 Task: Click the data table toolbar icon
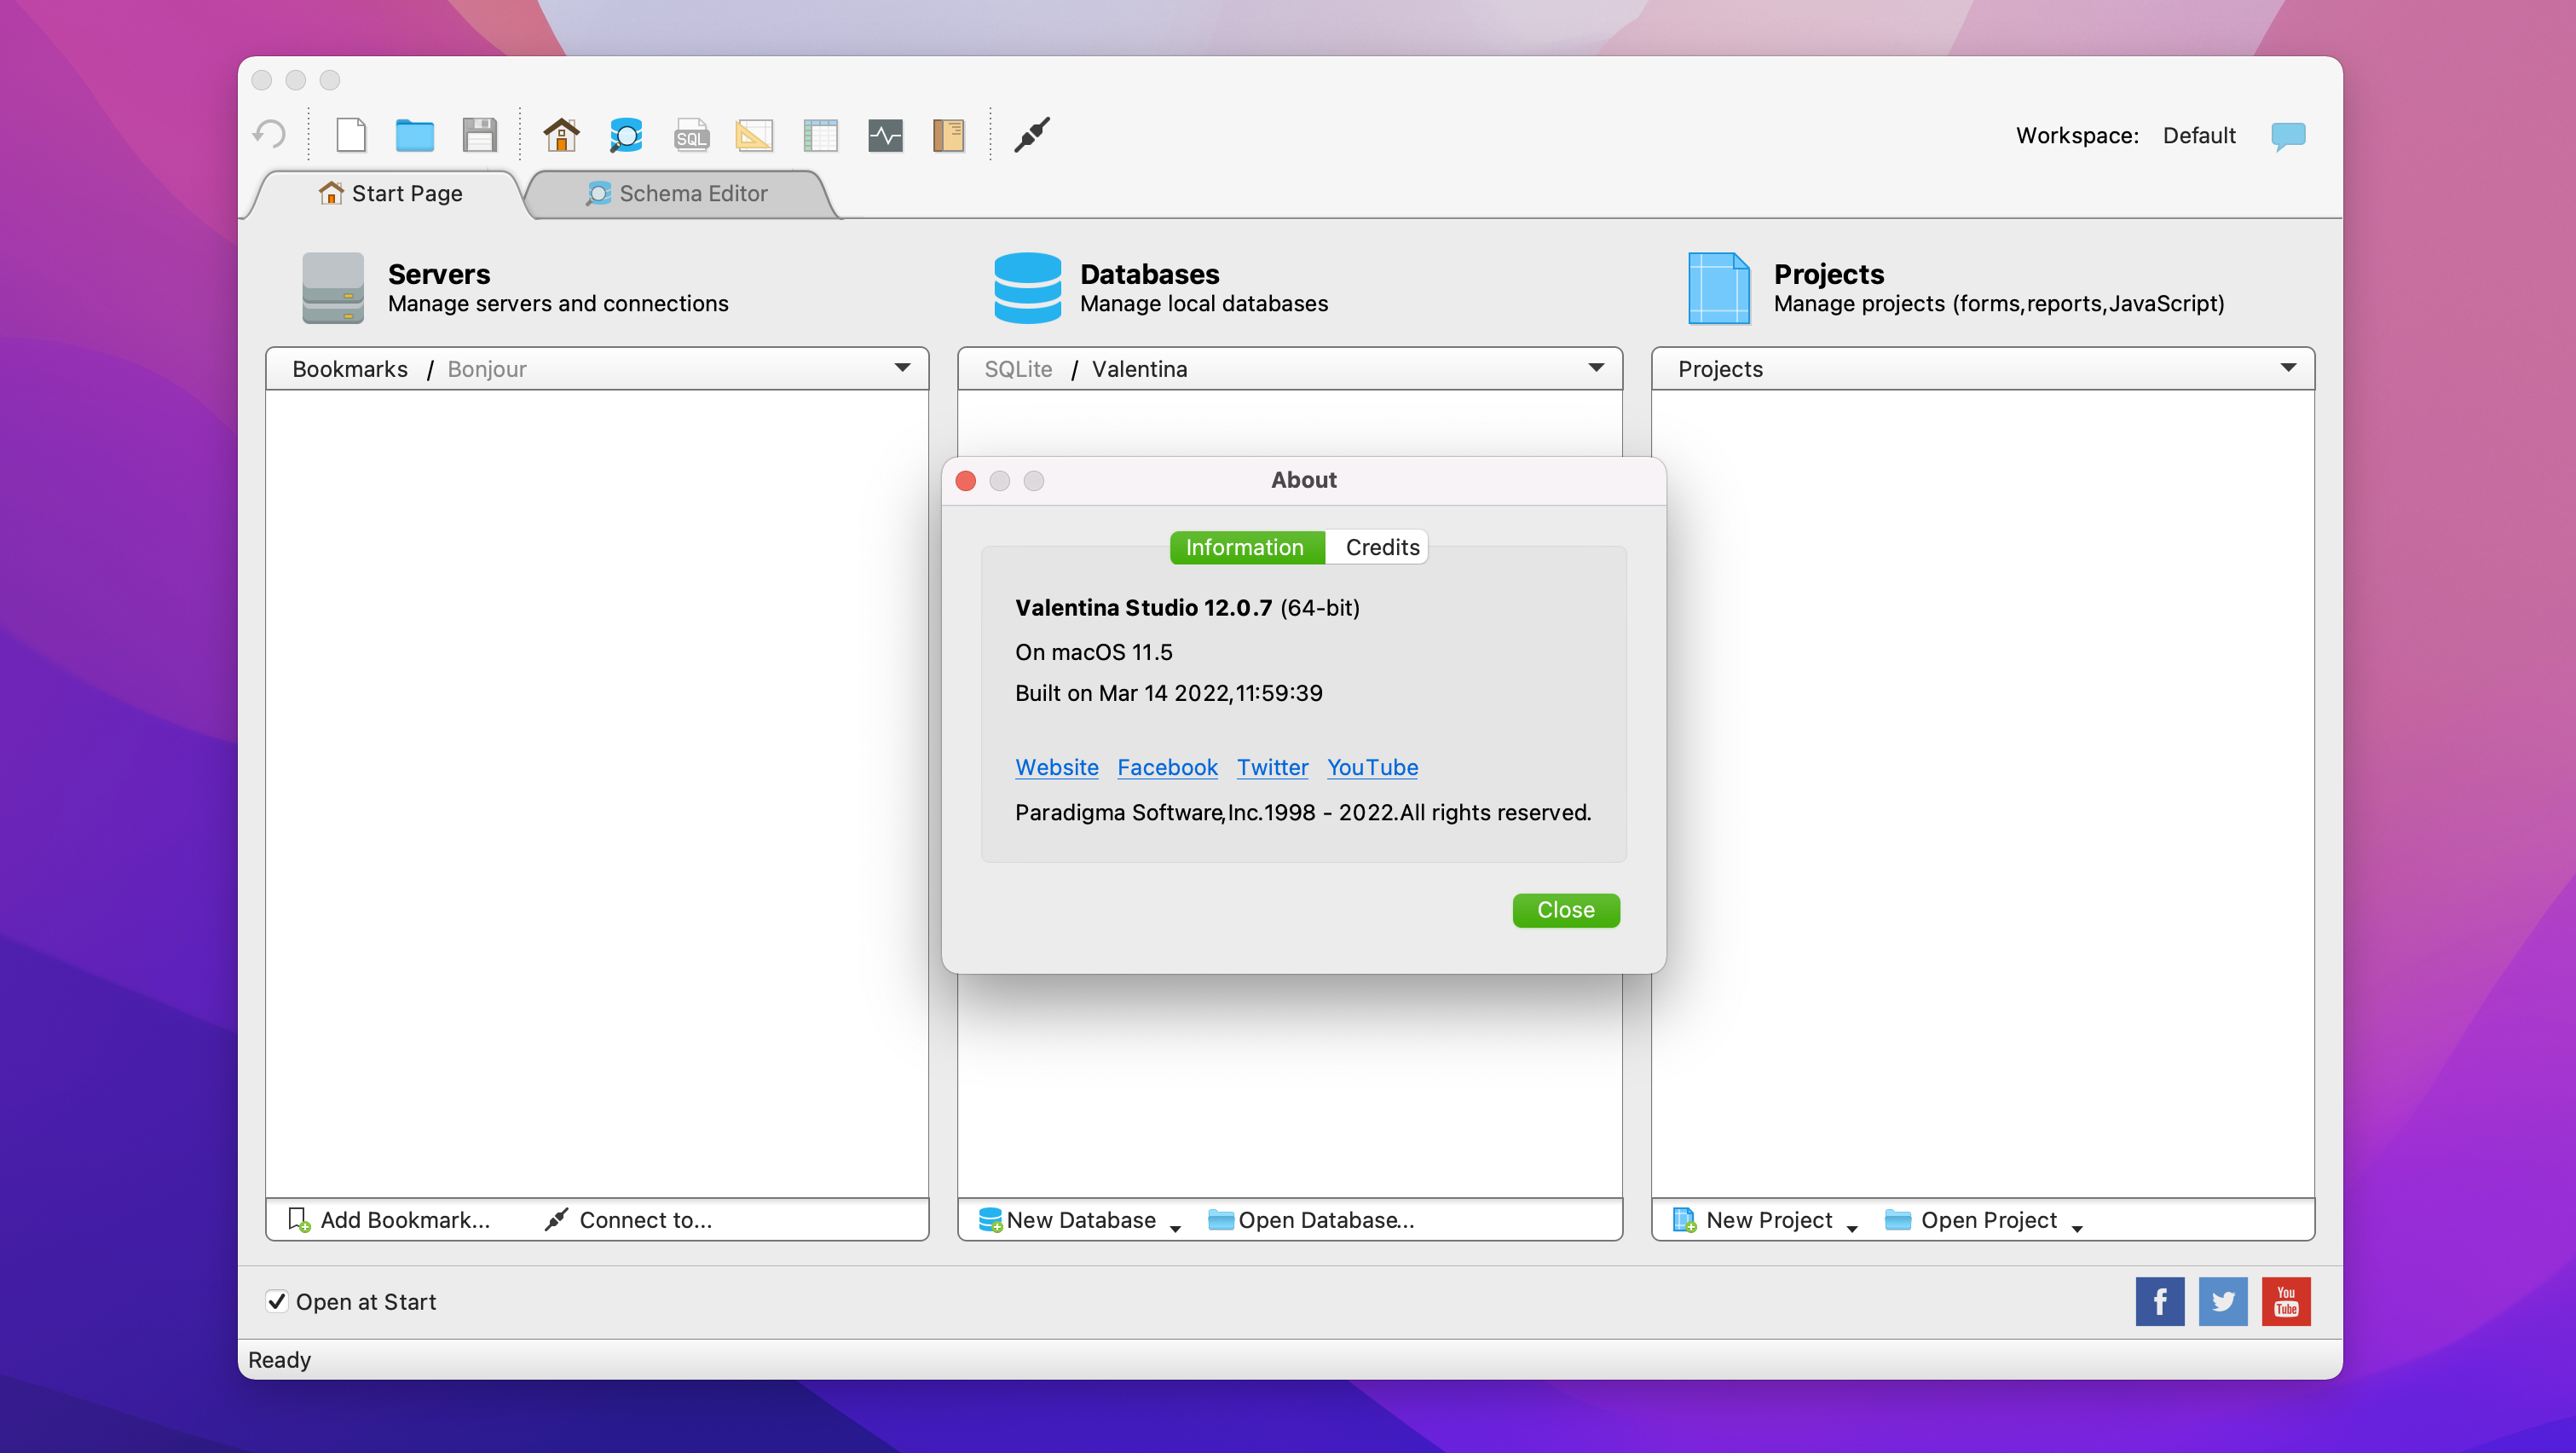click(x=820, y=135)
